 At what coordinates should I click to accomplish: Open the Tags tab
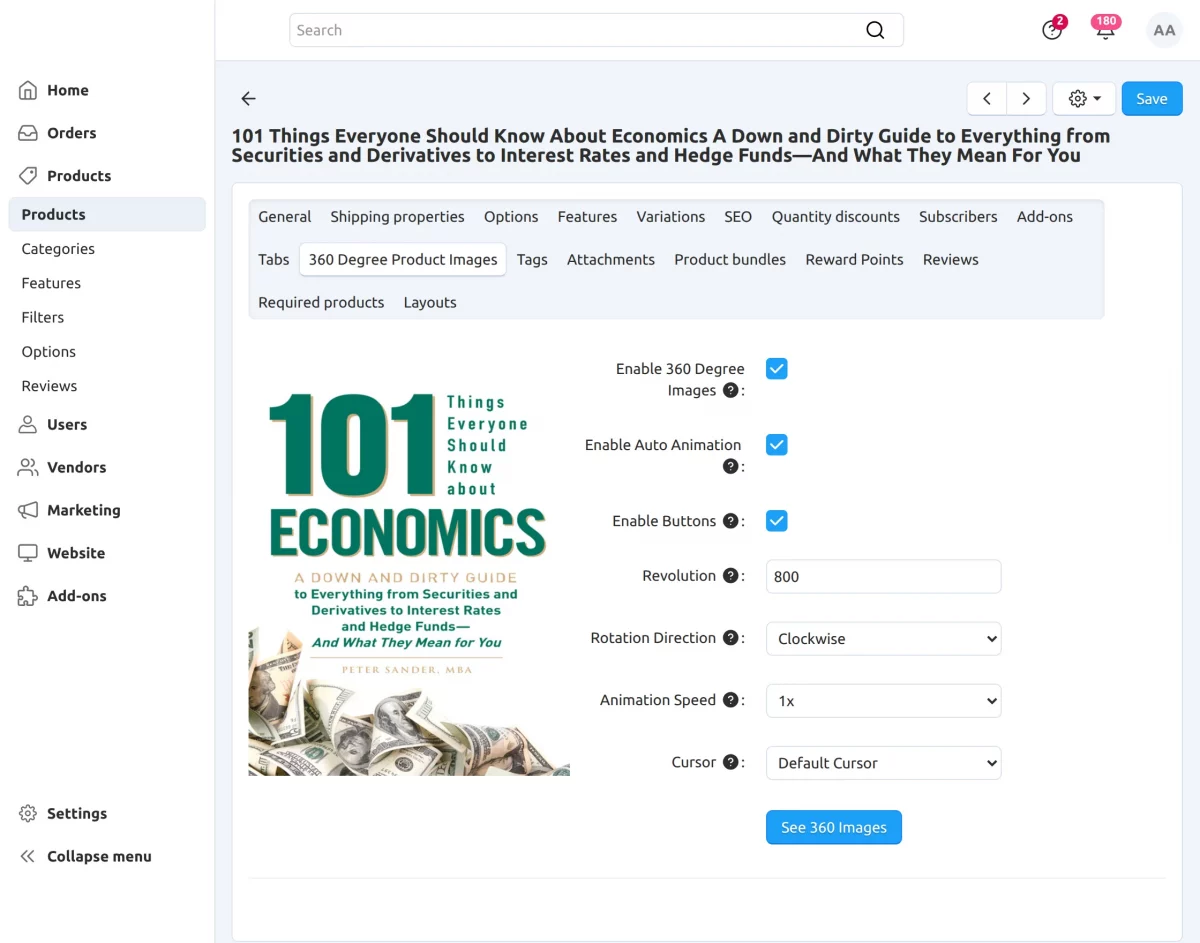(532, 260)
